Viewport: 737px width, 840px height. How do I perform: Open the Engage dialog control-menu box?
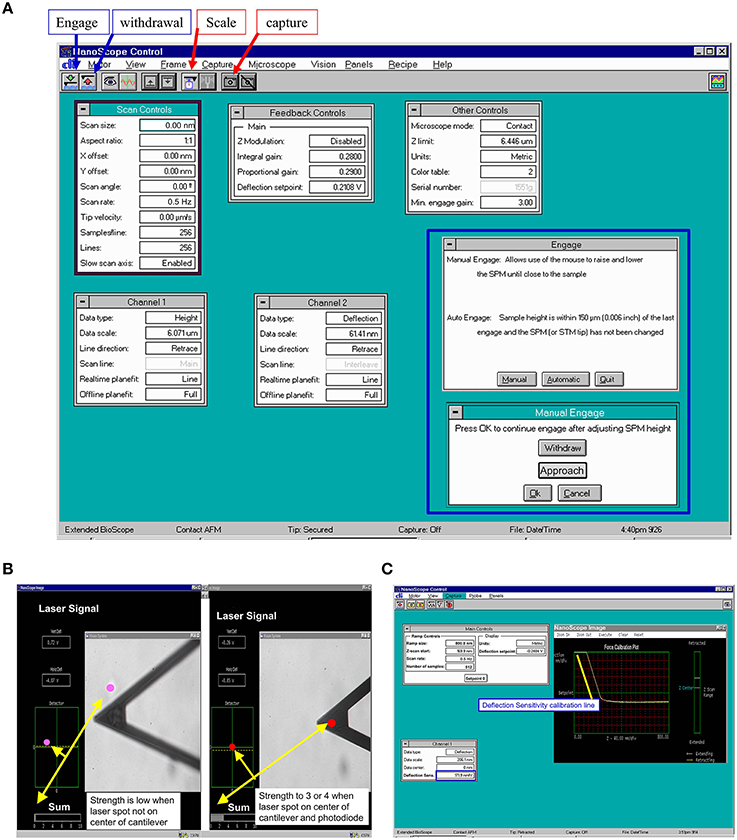coord(450,244)
